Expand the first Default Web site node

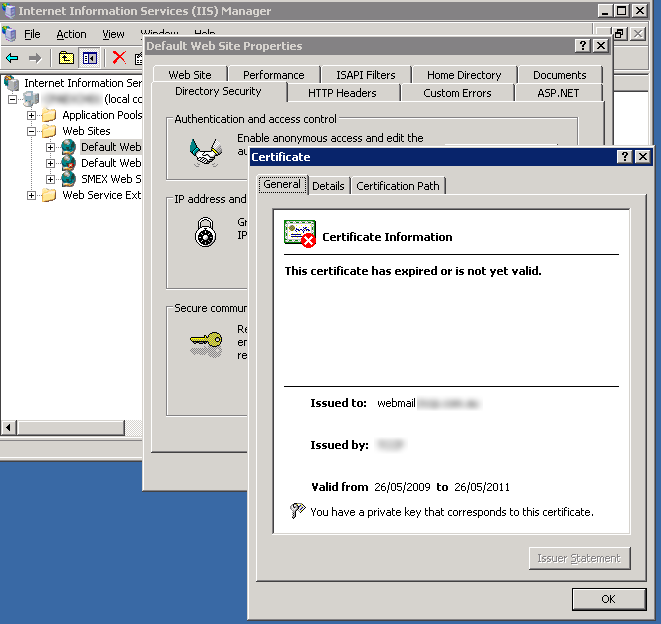(x=50, y=147)
